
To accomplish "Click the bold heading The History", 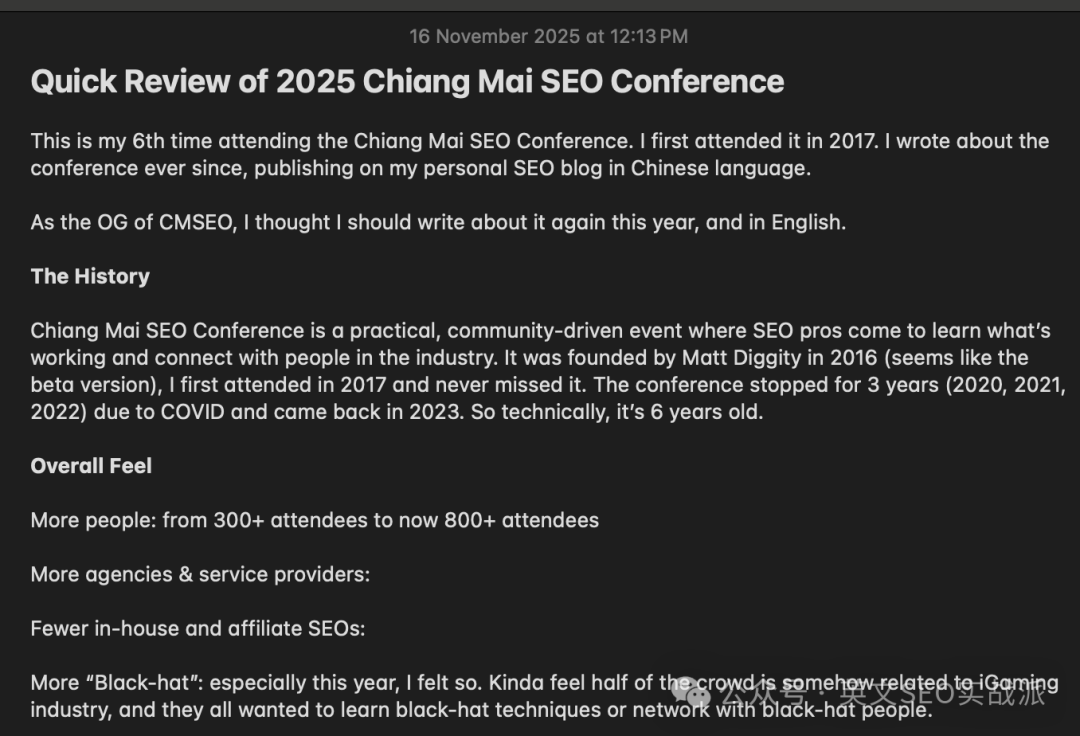I will [90, 276].
